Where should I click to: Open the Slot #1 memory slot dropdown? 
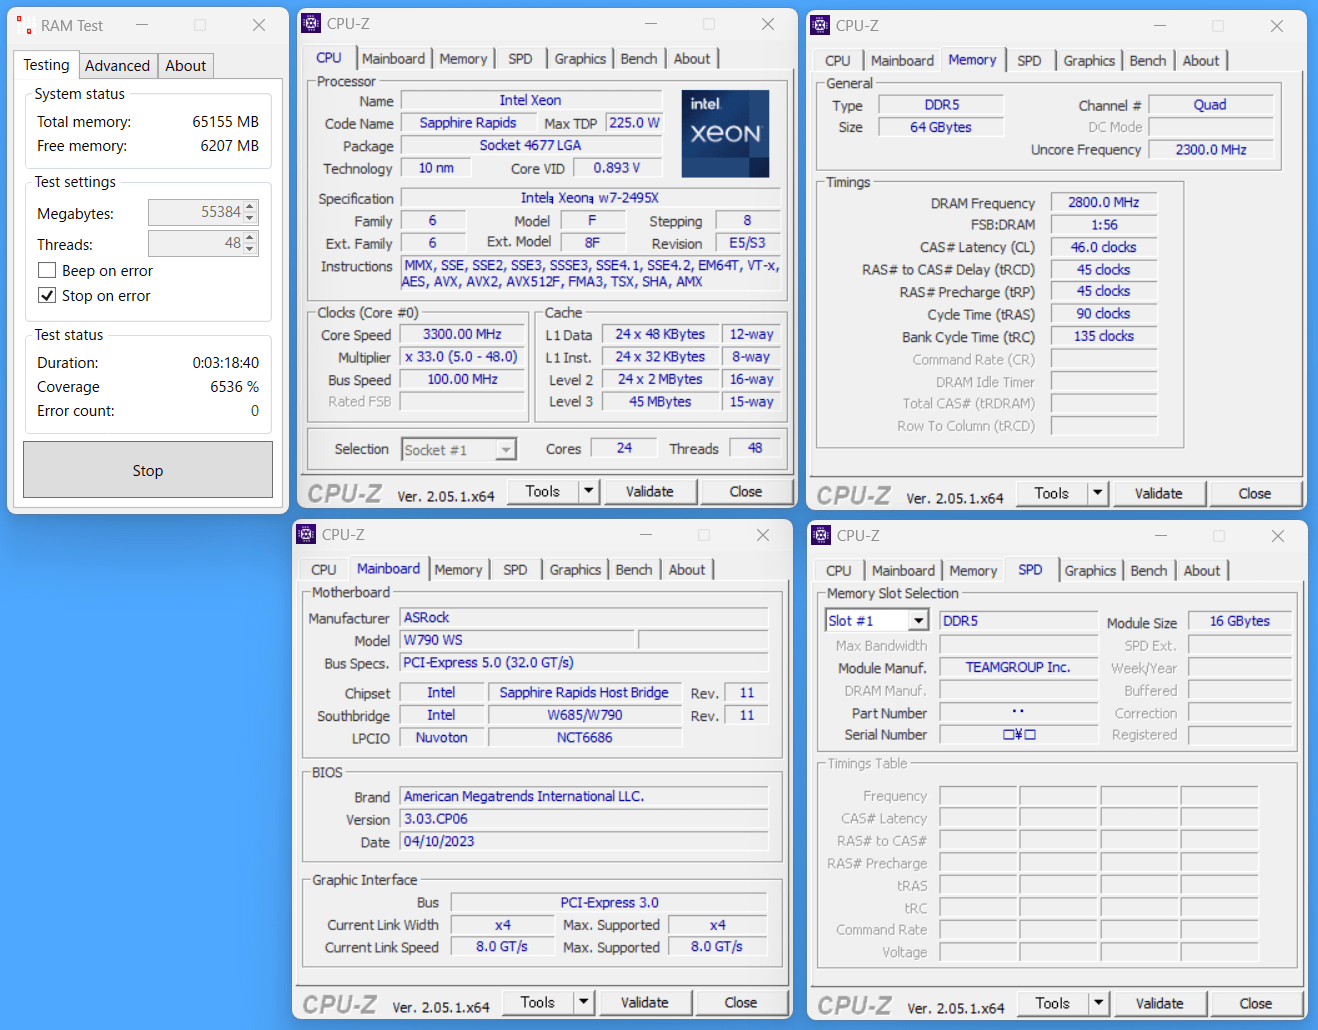point(918,621)
